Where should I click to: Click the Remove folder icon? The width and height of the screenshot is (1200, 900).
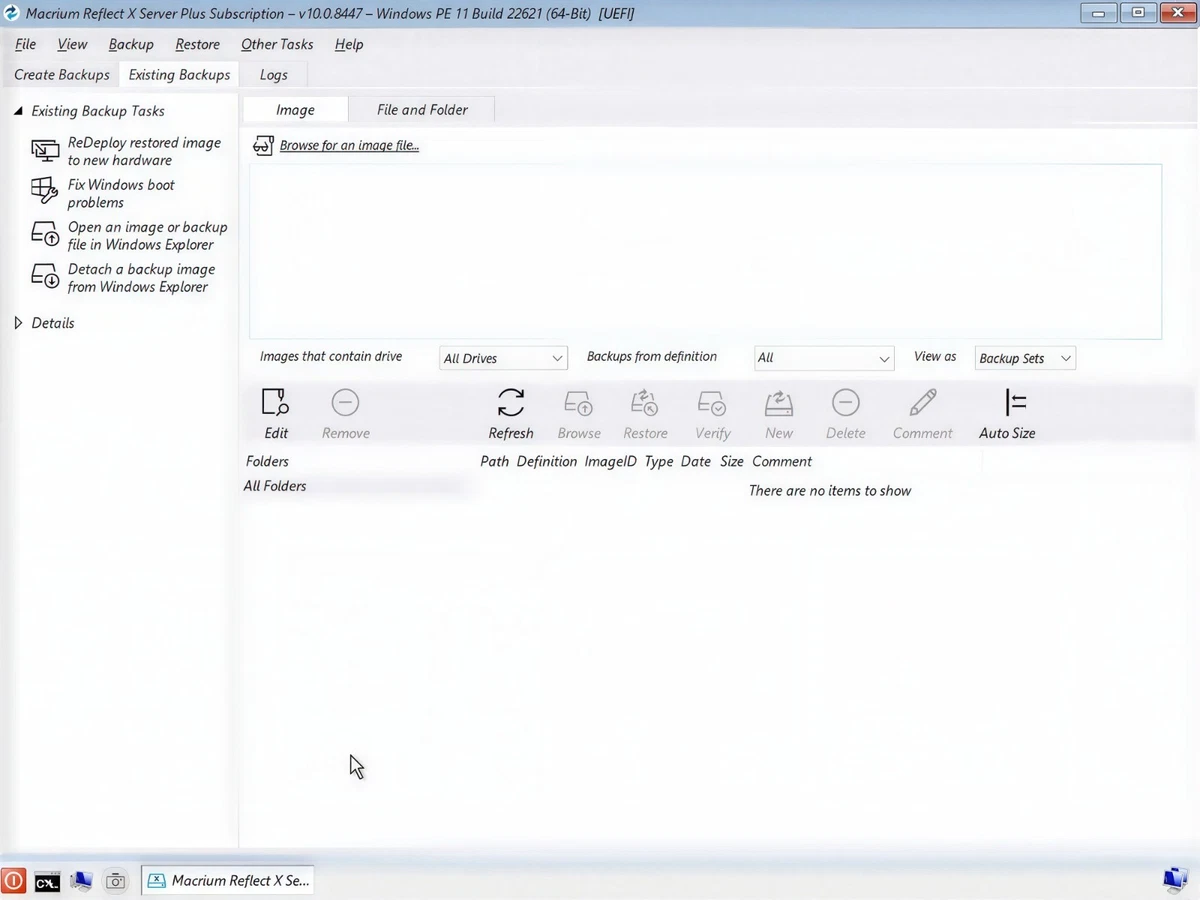[345, 403]
